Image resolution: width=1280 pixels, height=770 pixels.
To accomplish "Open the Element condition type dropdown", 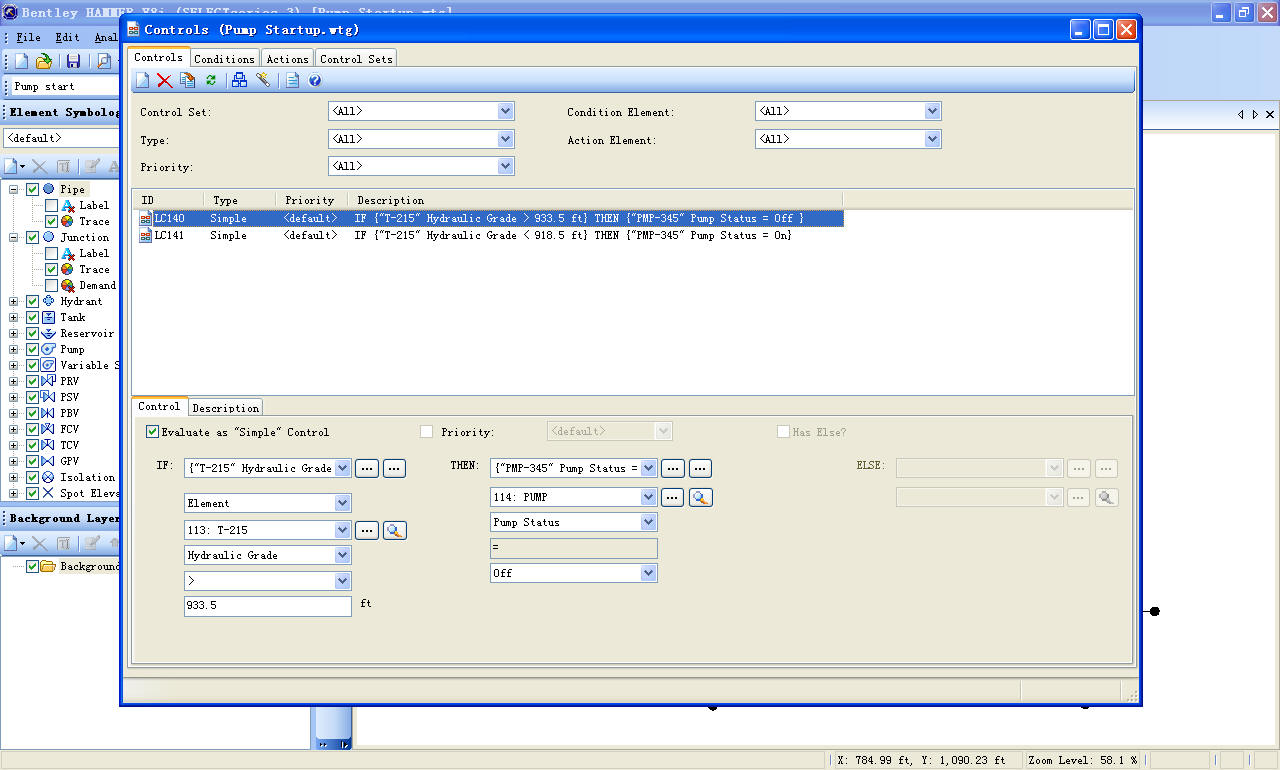I will click(x=343, y=503).
